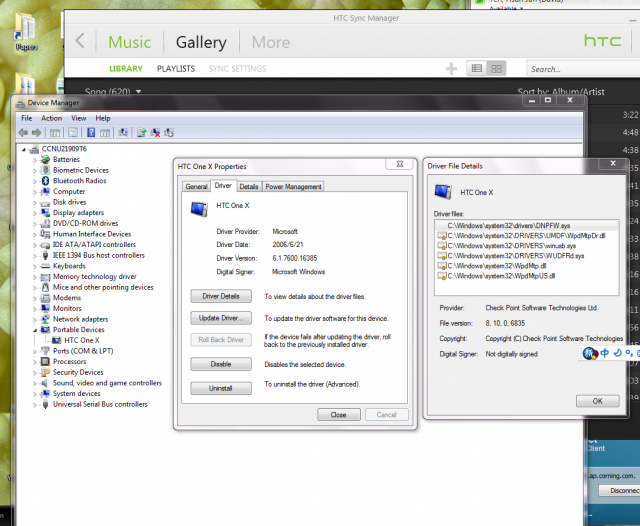Click the plus add icon in HTC Sync Manager
Screen dimensions: 640x526
tap(451, 69)
